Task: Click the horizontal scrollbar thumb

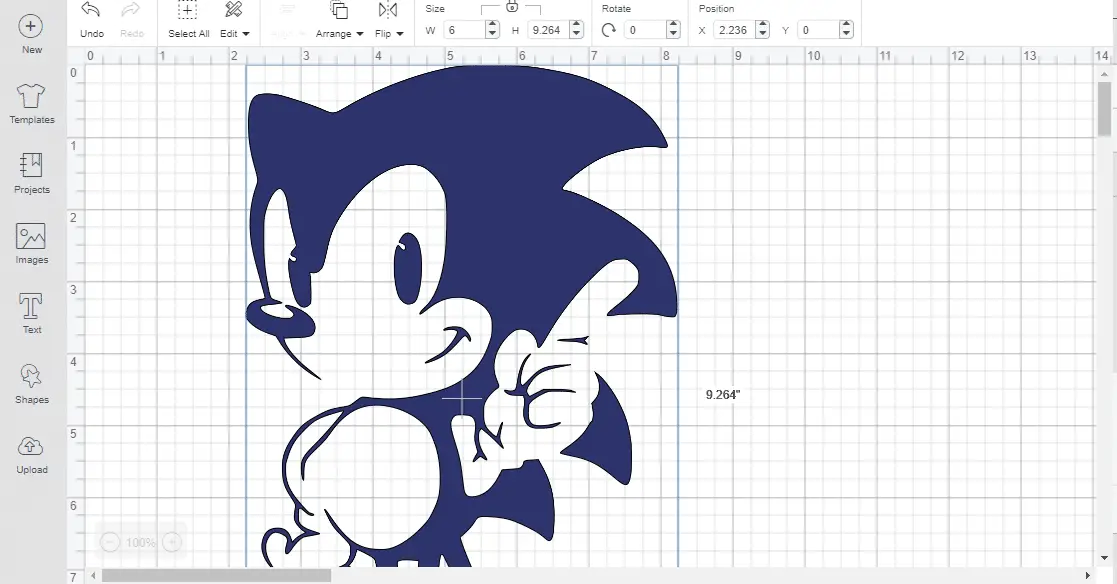Action: pos(217,575)
